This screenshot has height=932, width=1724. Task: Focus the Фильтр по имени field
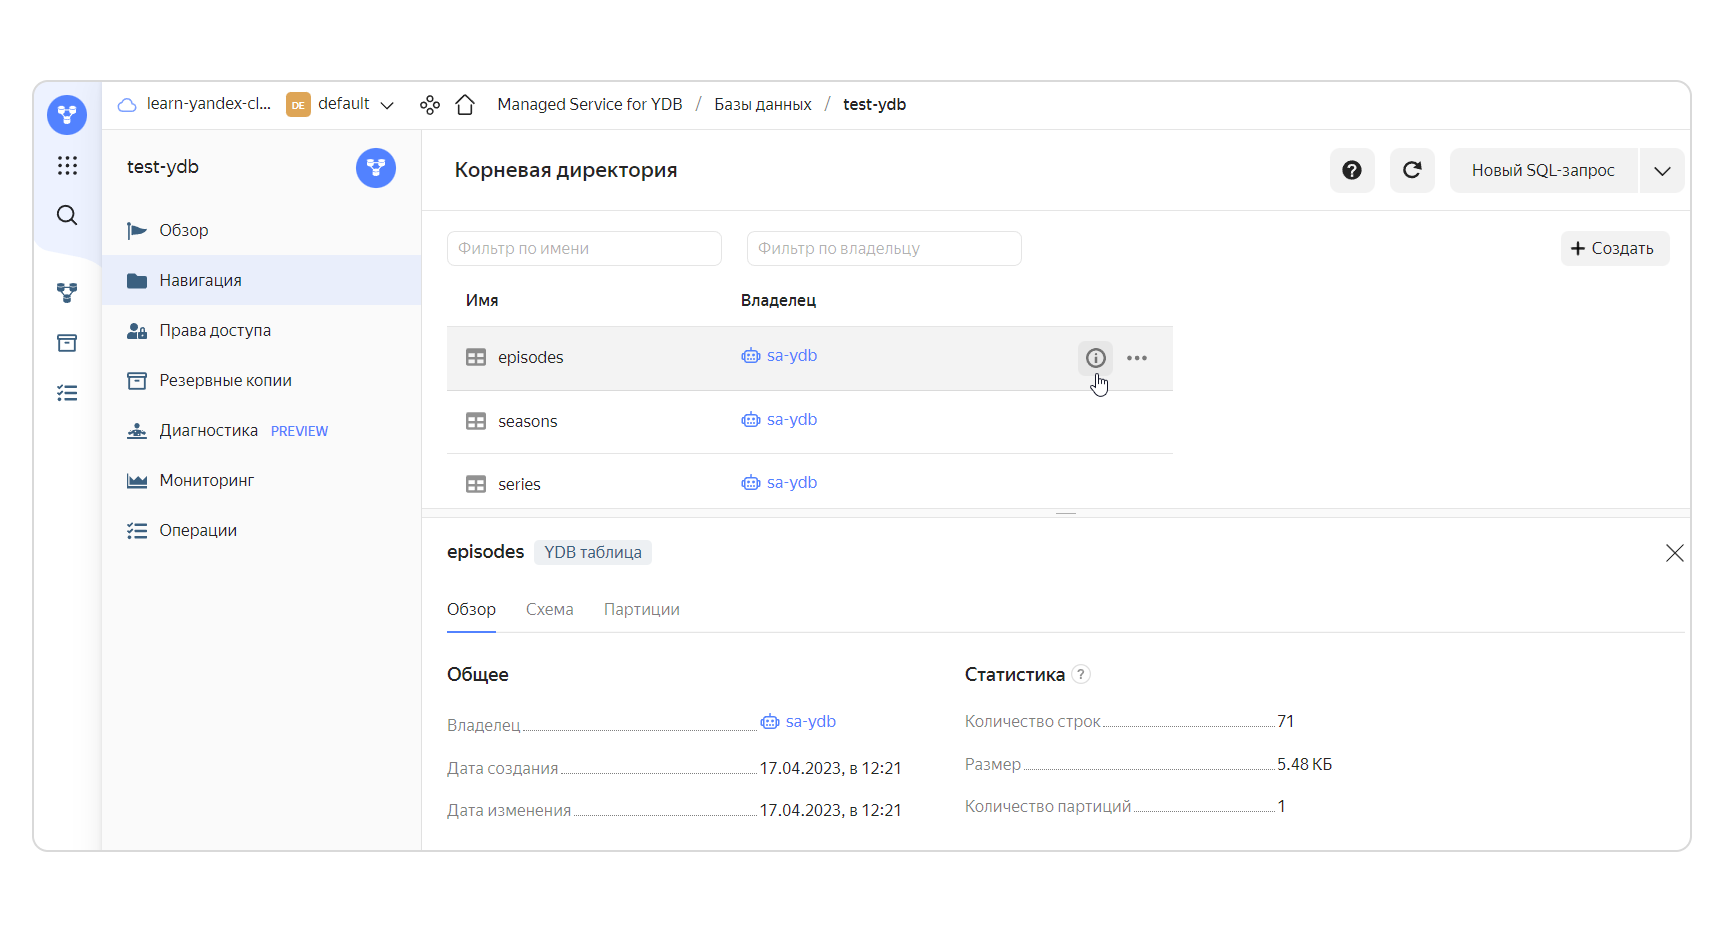(584, 248)
